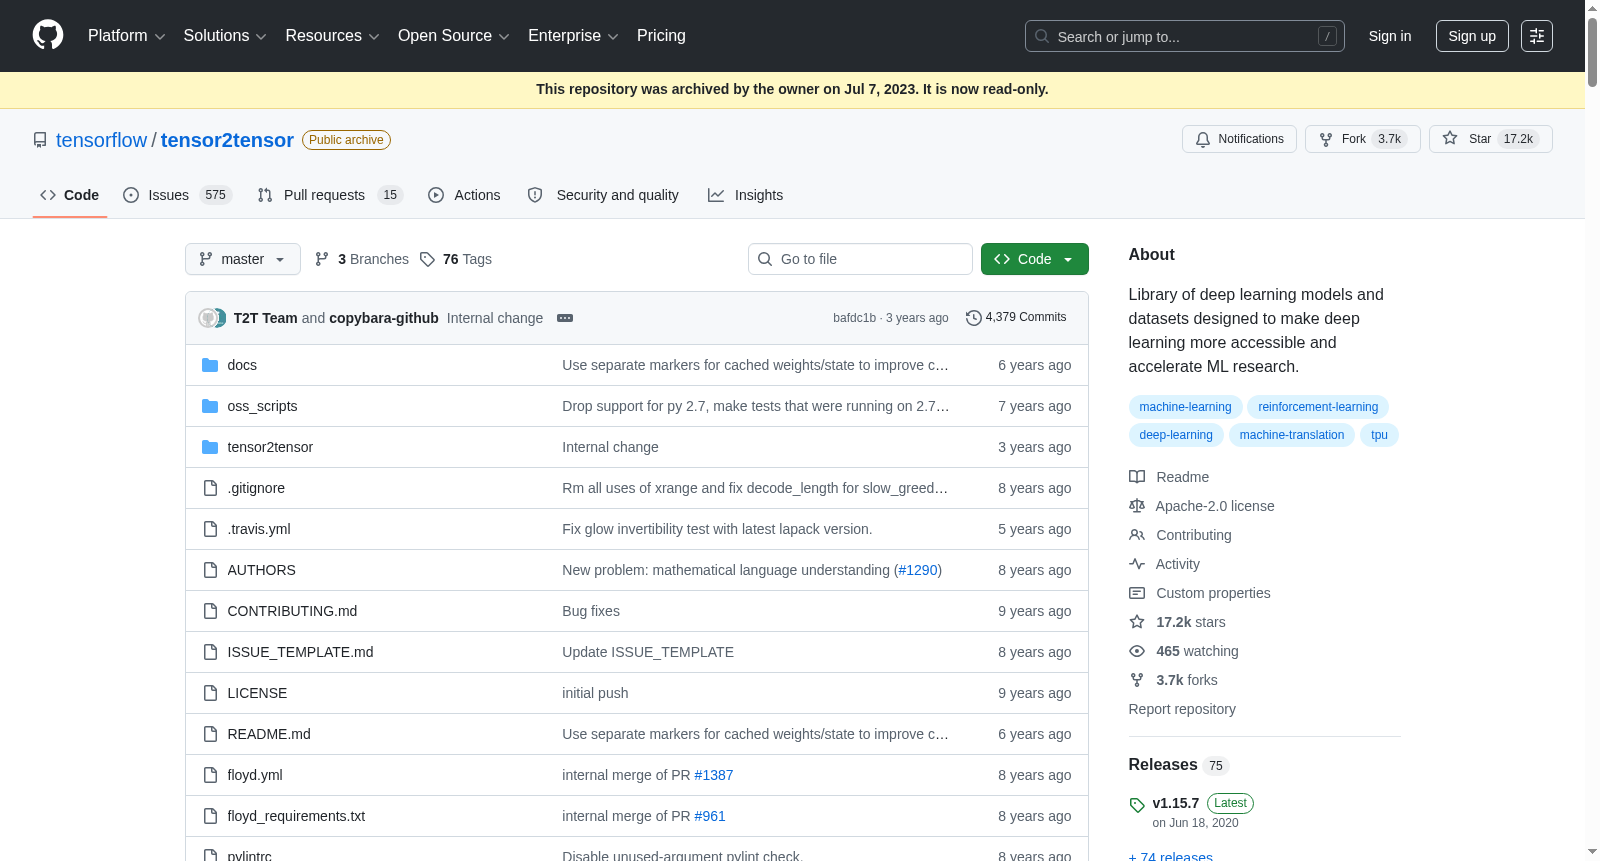Click the Notifications bell button
1600x861 pixels.
[1239, 139]
